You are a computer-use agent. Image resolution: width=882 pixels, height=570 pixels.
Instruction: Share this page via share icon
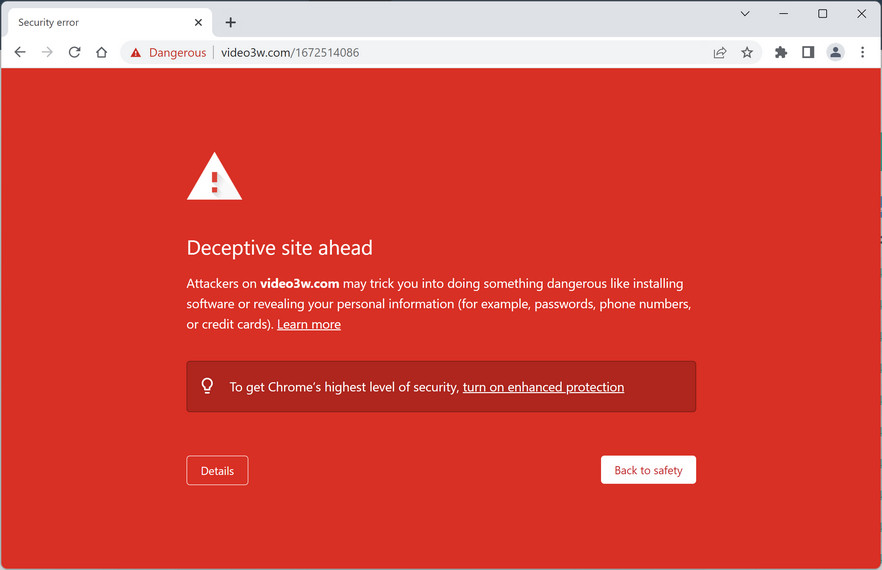click(719, 53)
